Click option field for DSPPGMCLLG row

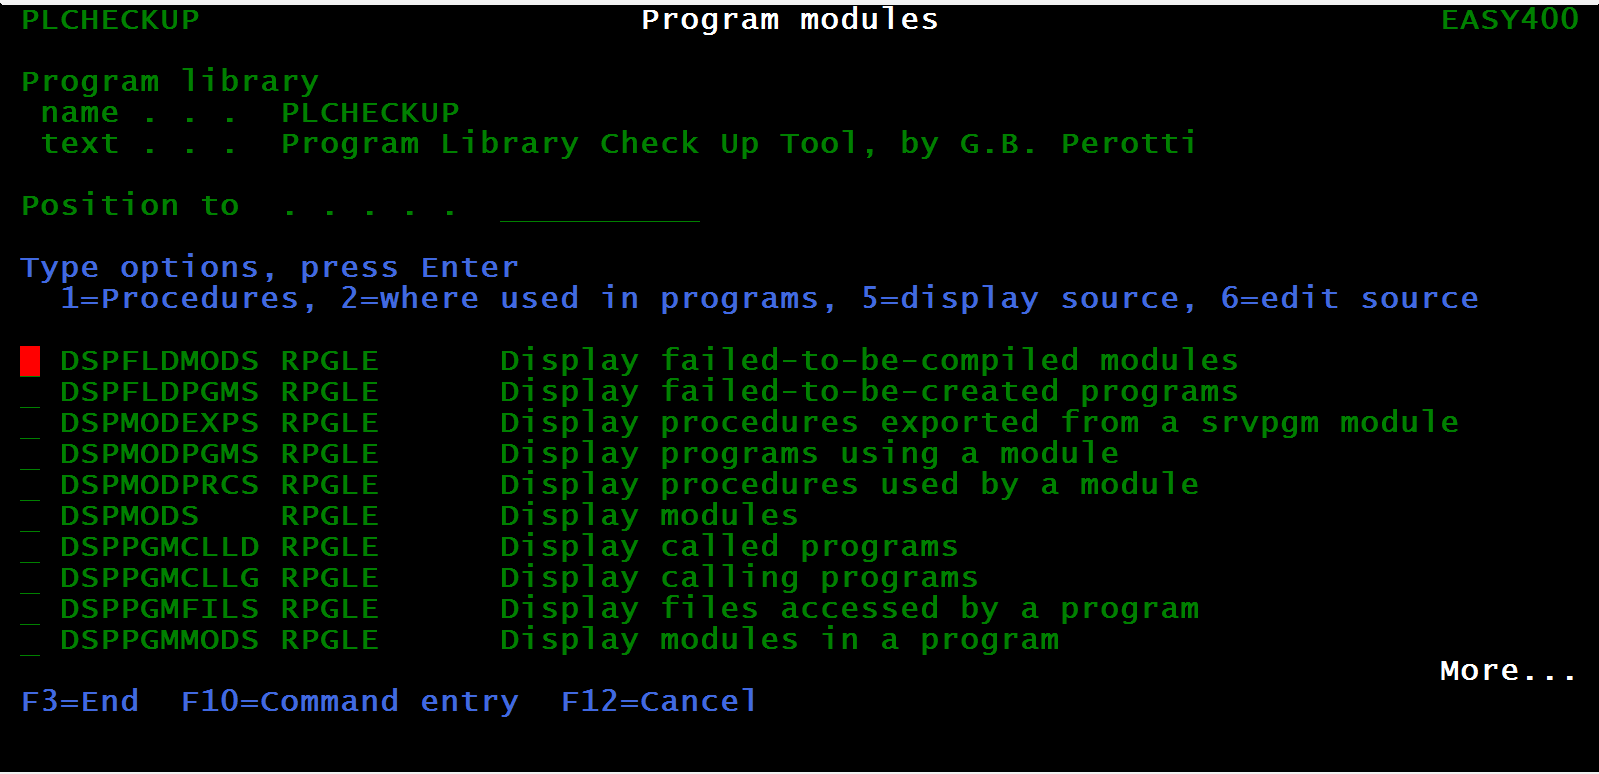coord(30,578)
